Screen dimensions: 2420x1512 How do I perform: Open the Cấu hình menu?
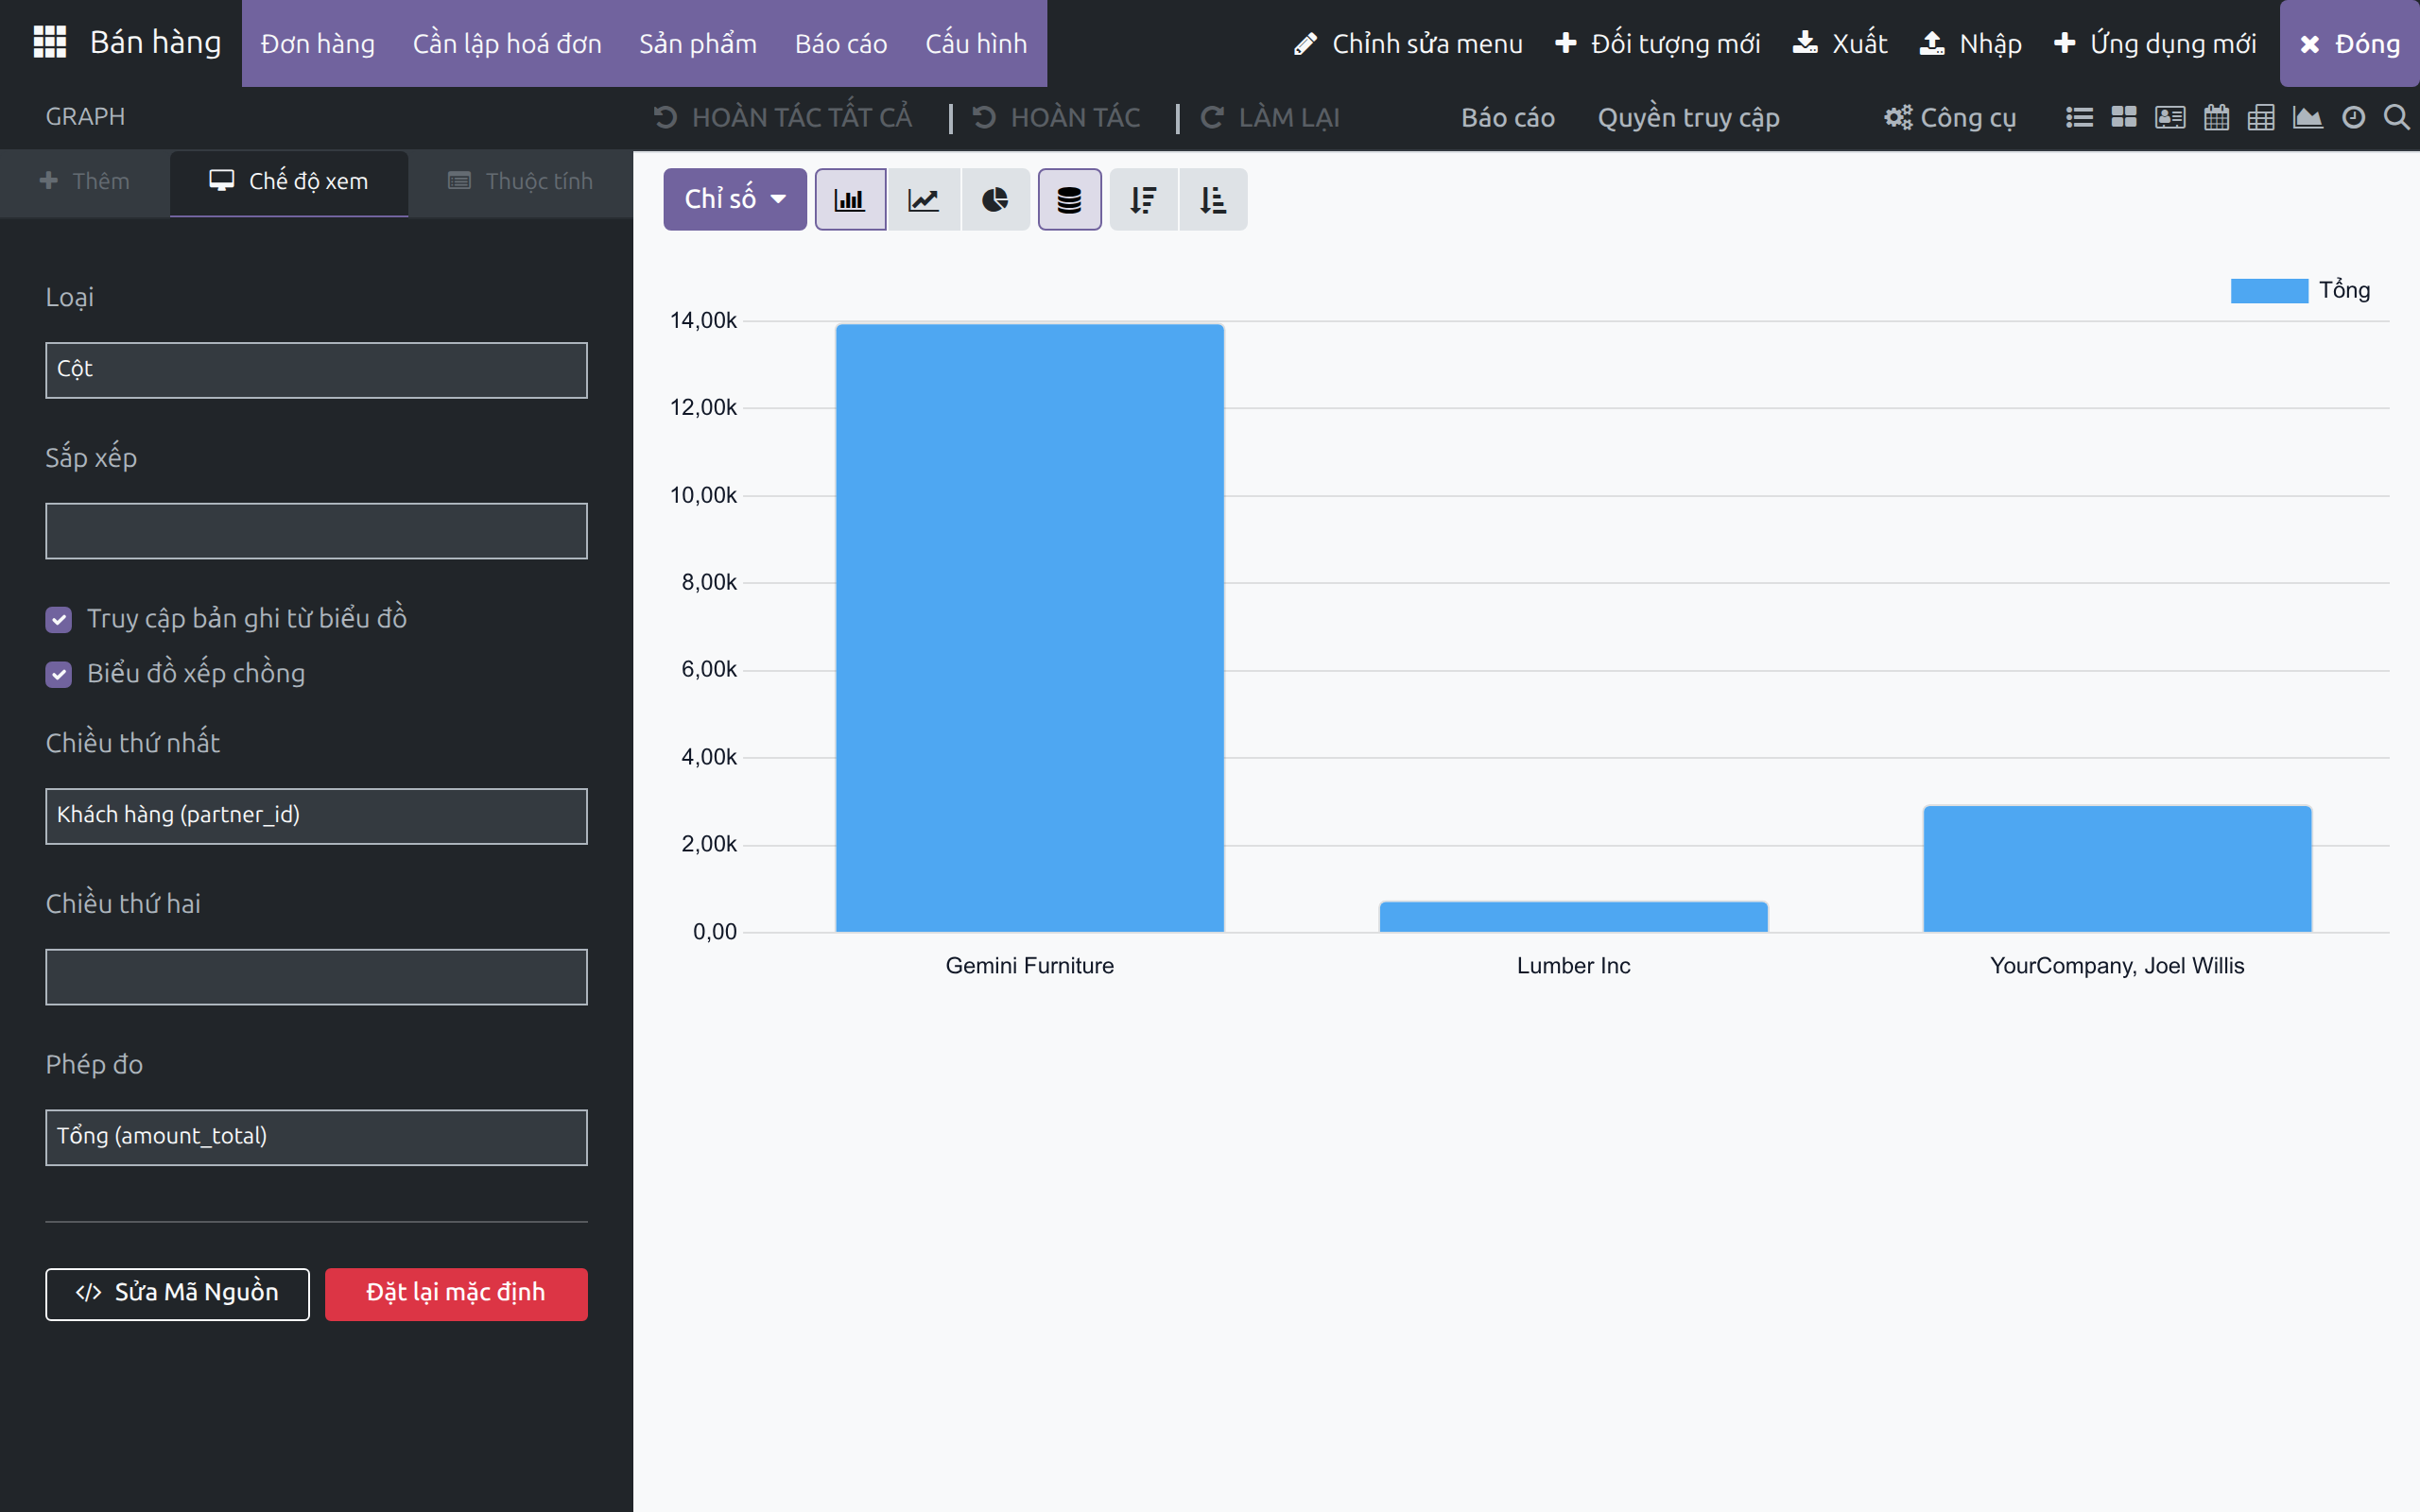click(976, 44)
